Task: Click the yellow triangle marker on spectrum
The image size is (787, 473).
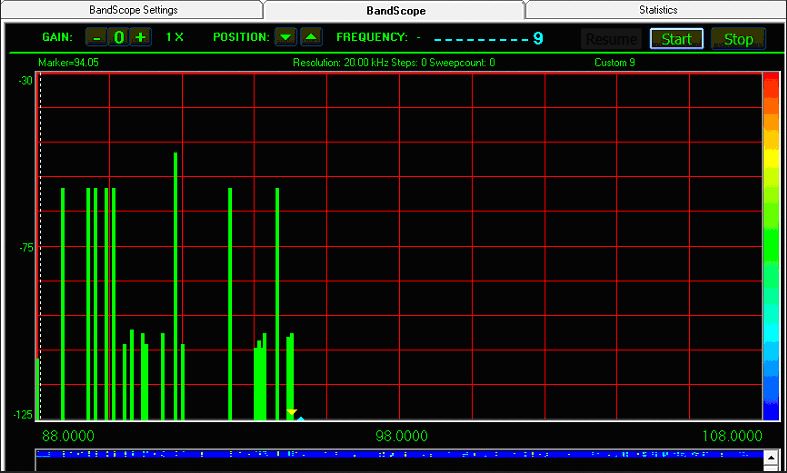Action: point(292,412)
